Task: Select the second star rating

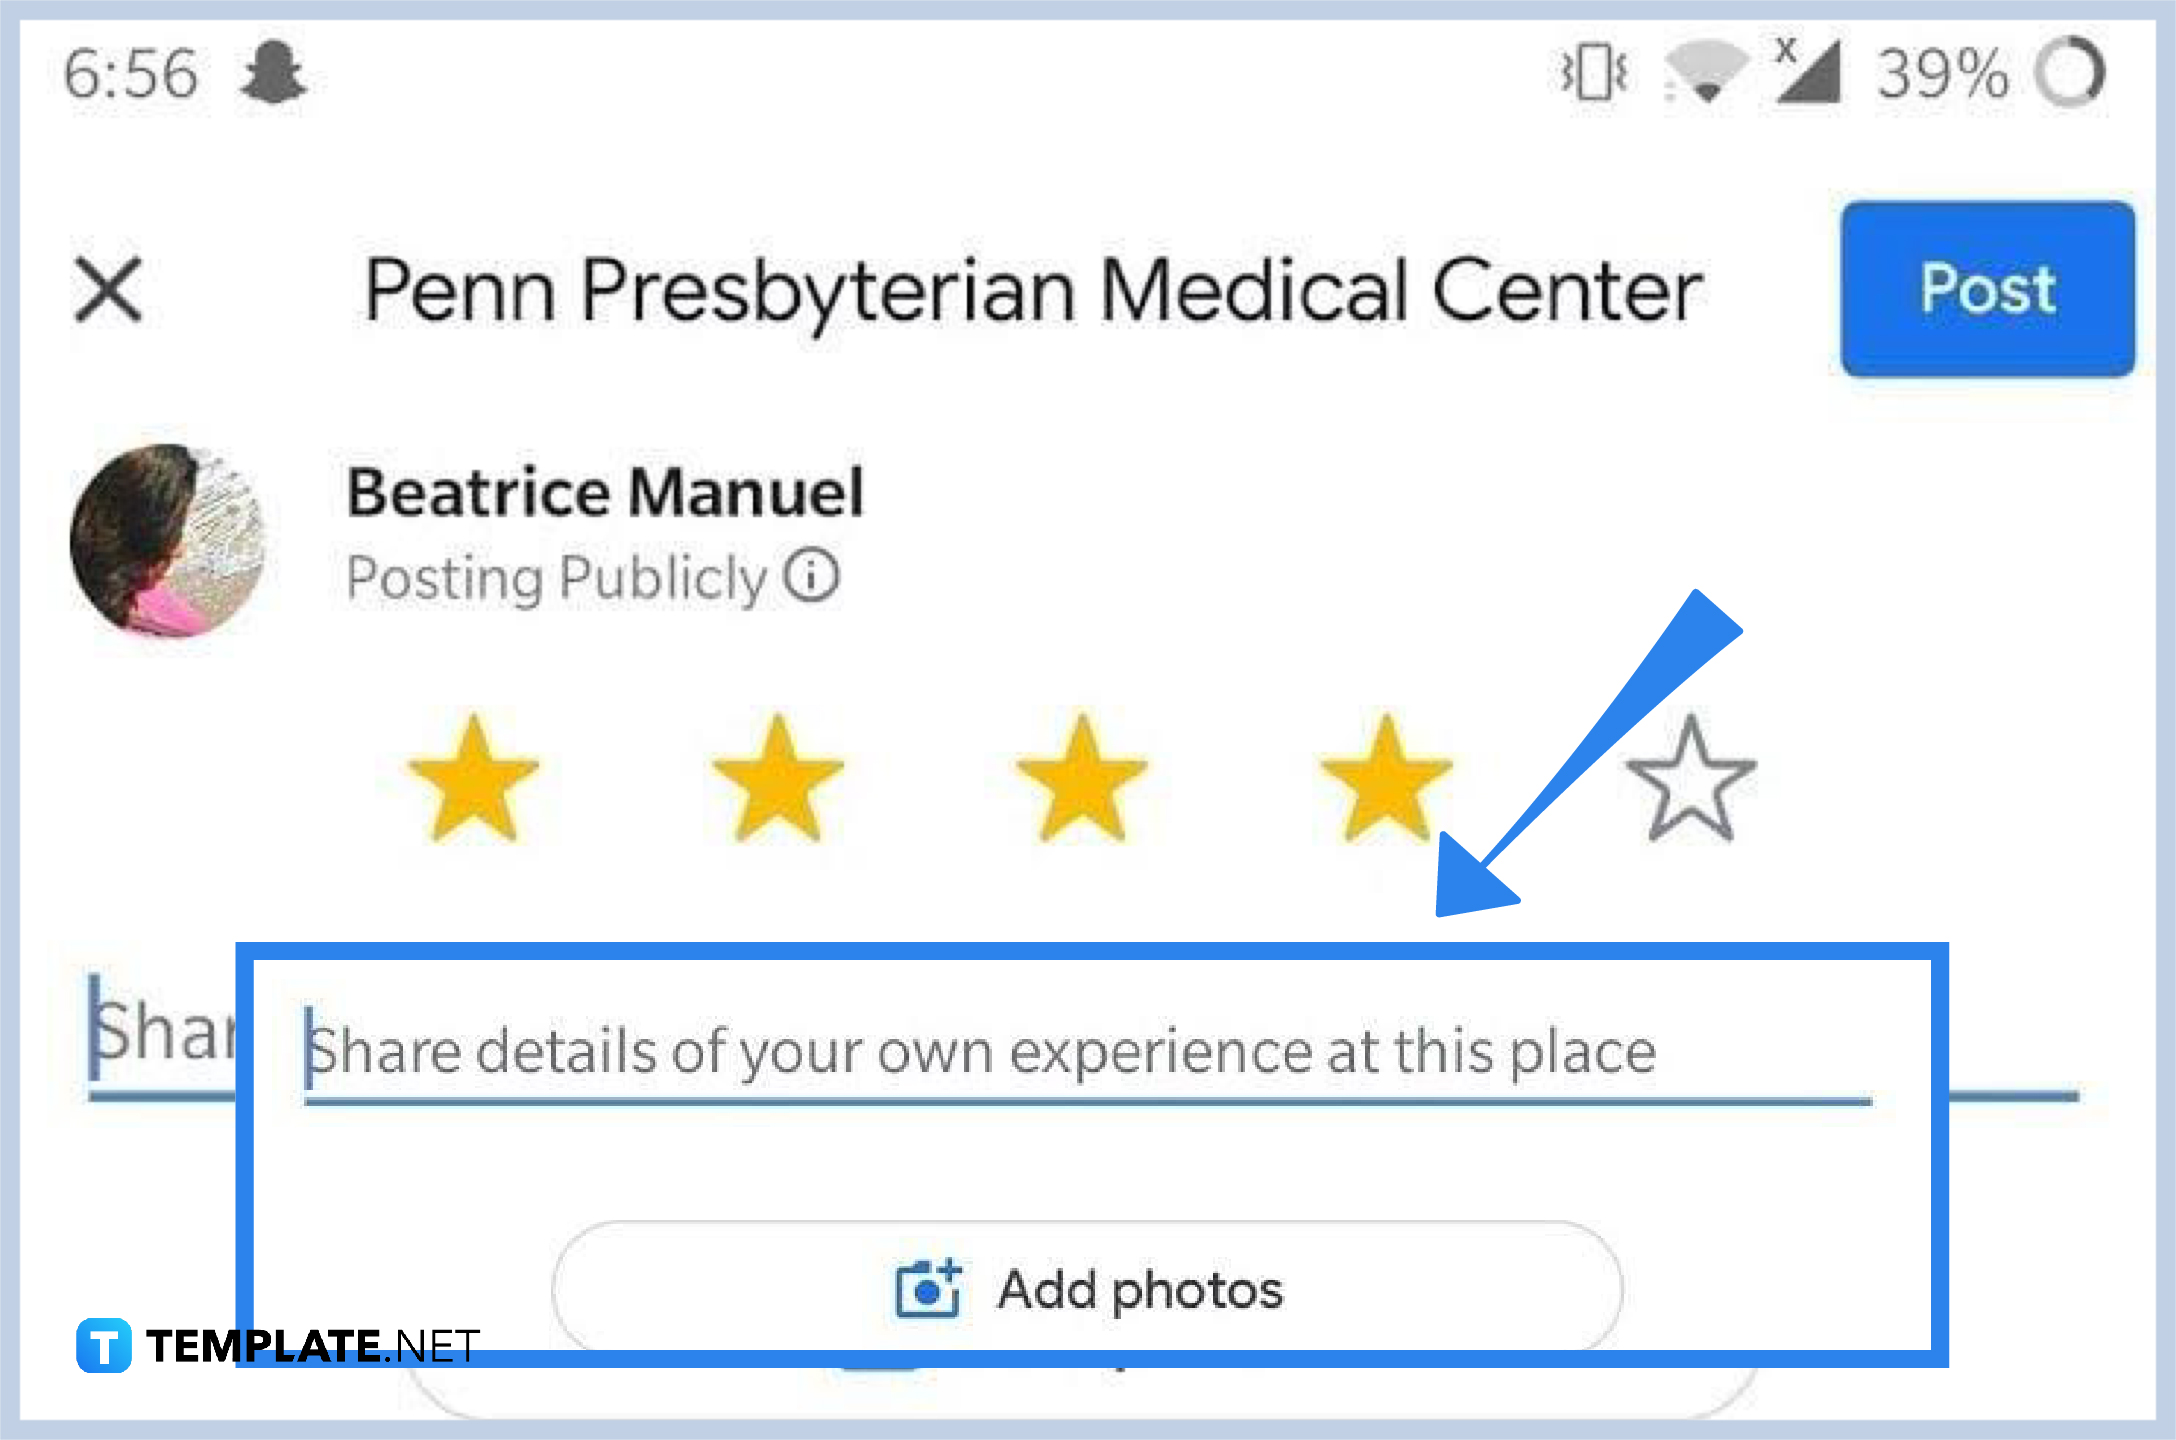Action: point(777,779)
